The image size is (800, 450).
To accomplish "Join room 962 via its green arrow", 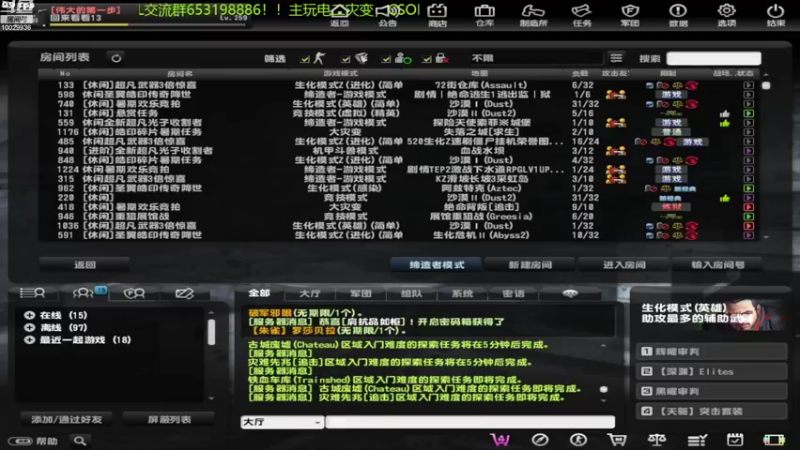I will [x=748, y=188].
